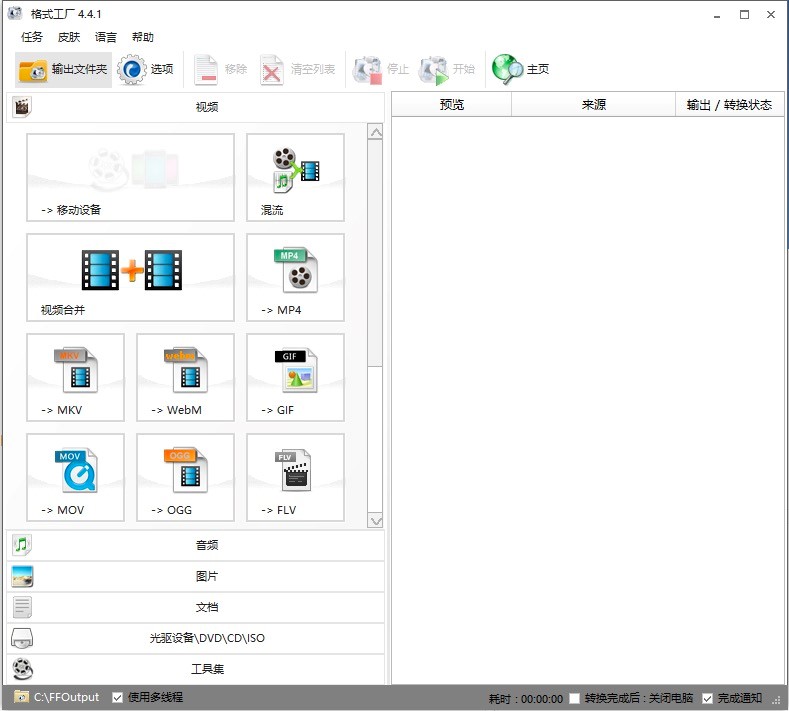
Task: Launch the 混流 mux tool
Action: coord(295,177)
